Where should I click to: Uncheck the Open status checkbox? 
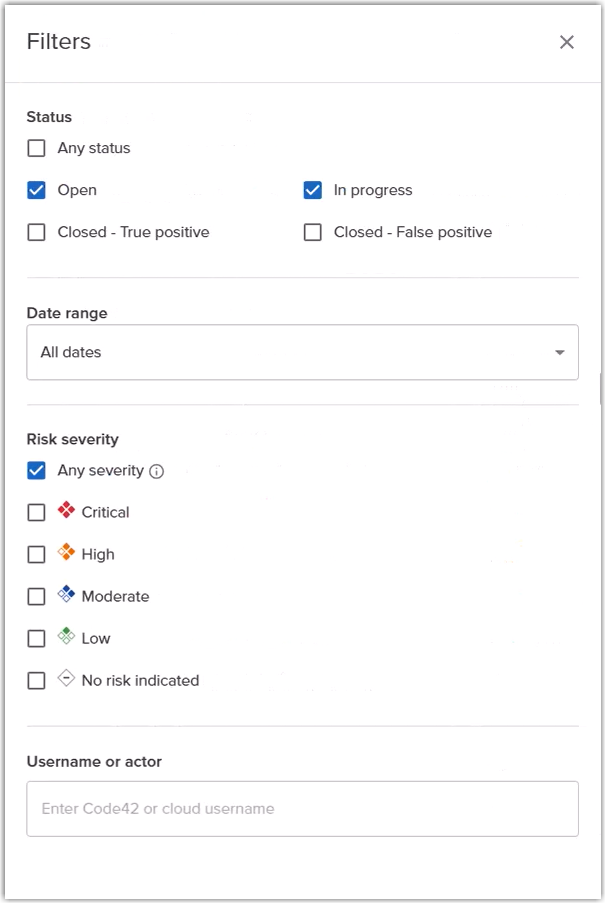point(37,190)
